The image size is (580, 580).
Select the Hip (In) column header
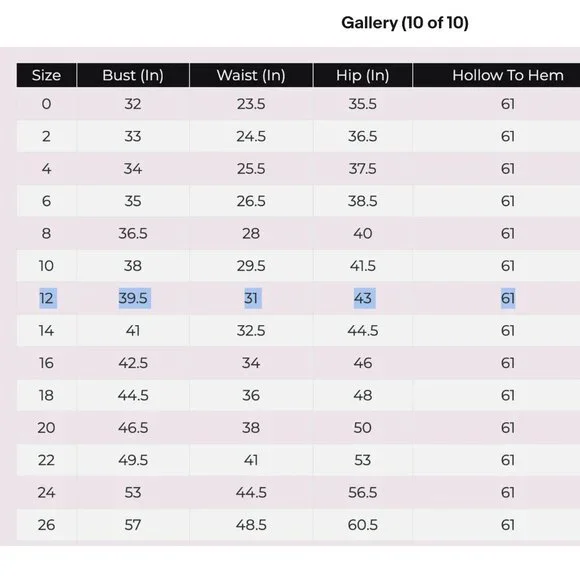click(x=362, y=75)
